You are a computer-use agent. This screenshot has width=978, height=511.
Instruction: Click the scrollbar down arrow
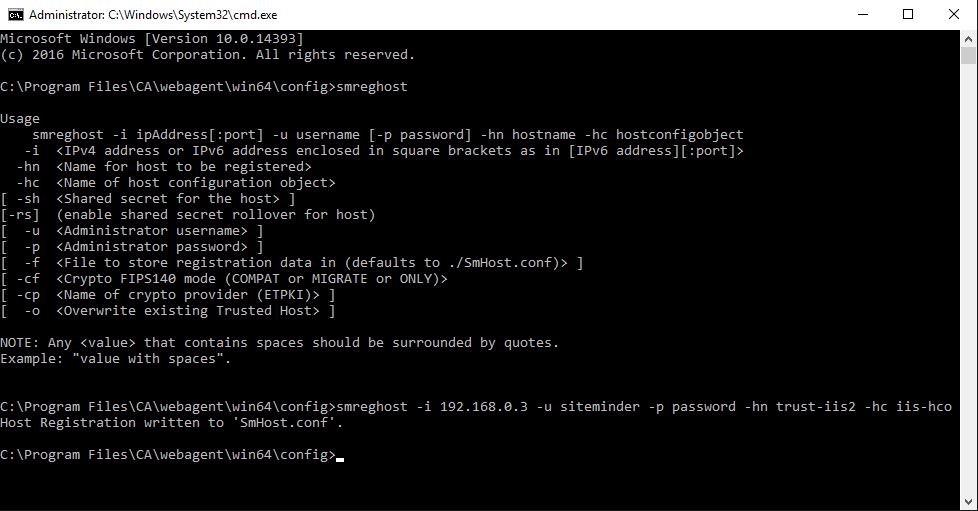point(969,502)
